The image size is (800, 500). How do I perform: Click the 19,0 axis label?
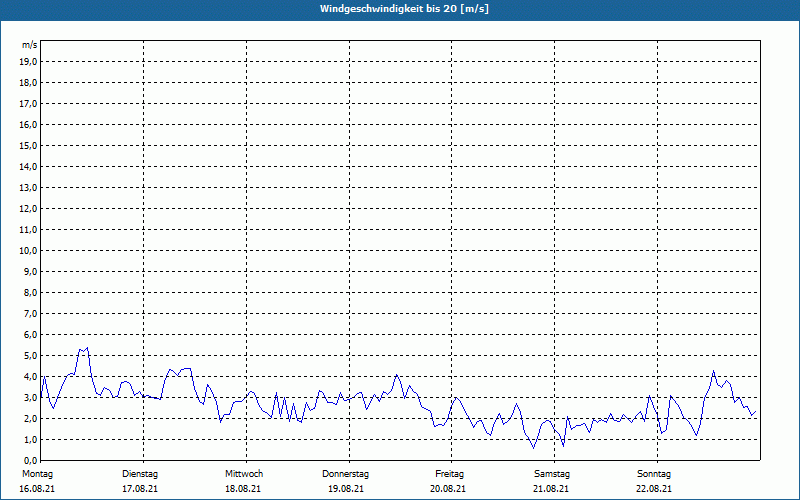pyautogui.click(x=28, y=62)
